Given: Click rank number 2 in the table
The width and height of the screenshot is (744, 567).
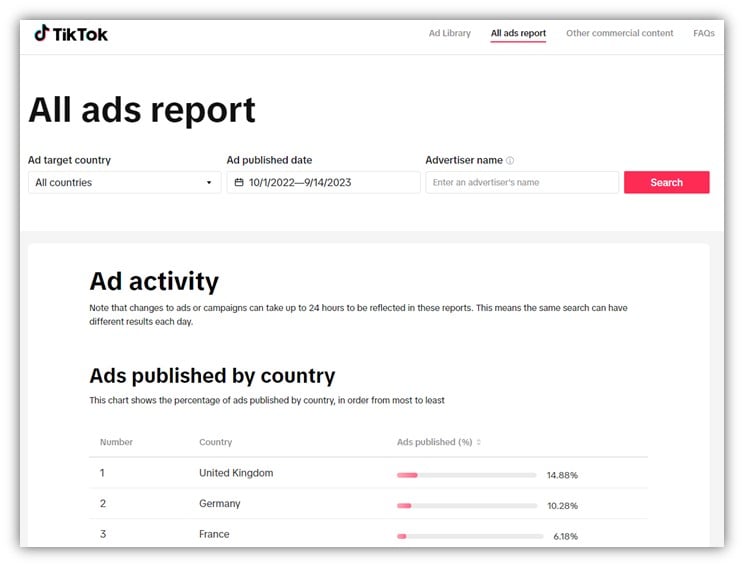Looking at the screenshot, I should (x=103, y=503).
